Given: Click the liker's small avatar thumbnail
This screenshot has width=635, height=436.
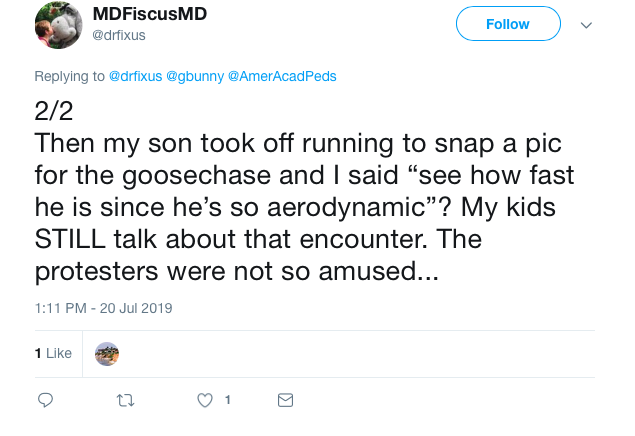Looking at the screenshot, I should pyautogui.click(x=107, y=353).
